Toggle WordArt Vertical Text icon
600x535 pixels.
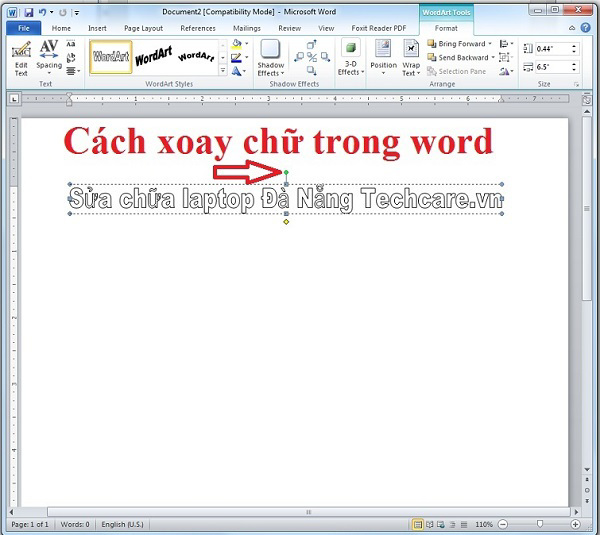pos(71,58)
